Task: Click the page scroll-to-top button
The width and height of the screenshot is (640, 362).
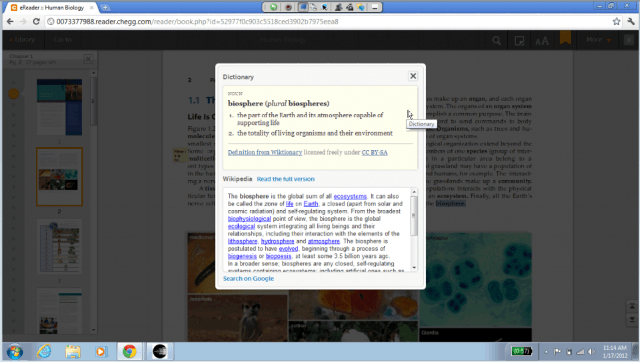Action: tap(632, 306)
